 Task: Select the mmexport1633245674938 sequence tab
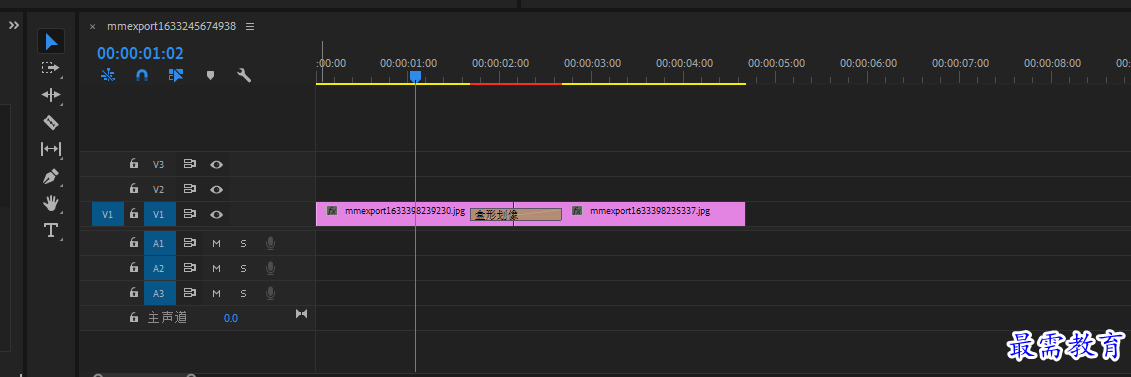(172, 26)
